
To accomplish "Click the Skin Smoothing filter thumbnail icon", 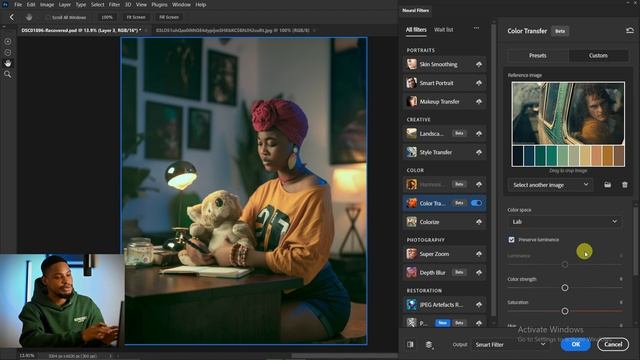I will 411,64.
